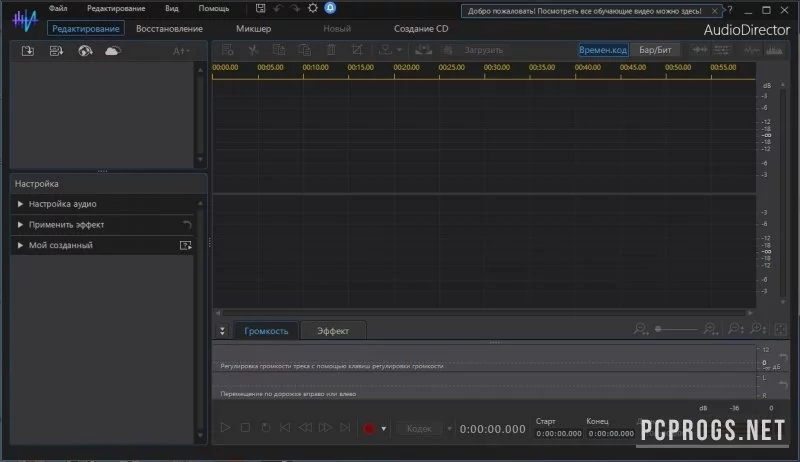Click the red record button
Image resolution: width=800 pixels, height=462 pixels.
click(x=369, y=428)
